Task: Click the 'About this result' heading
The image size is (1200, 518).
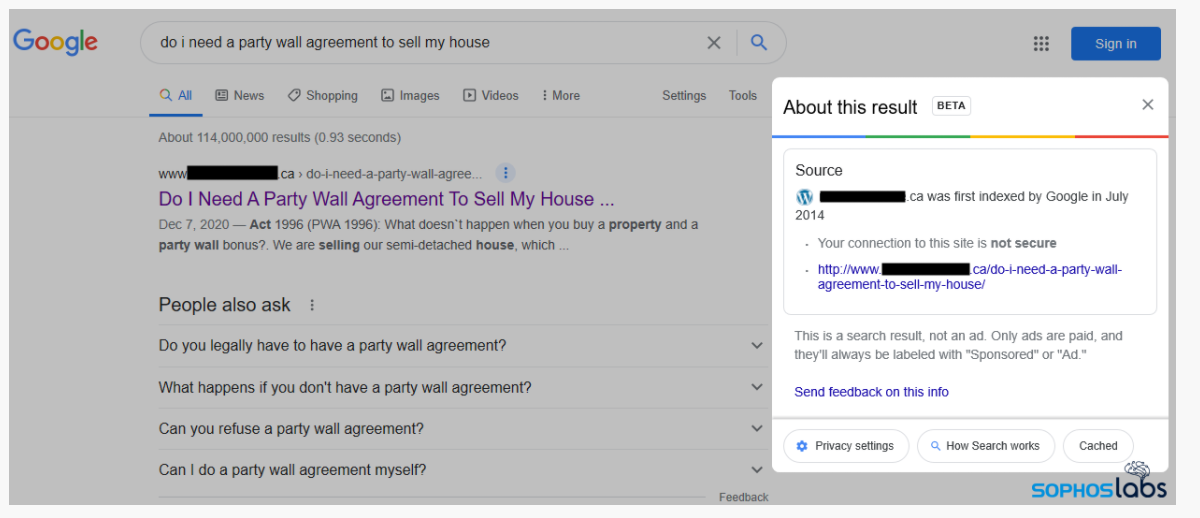Action: [850, 107]
